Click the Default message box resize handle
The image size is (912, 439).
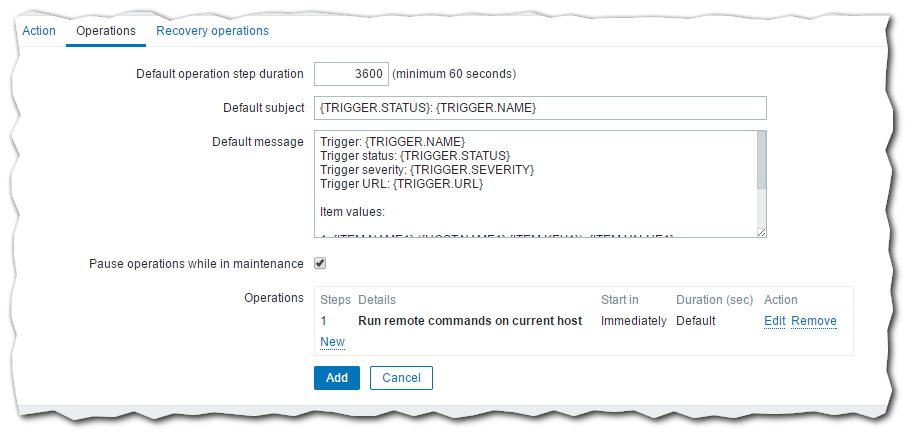(761, 232)
